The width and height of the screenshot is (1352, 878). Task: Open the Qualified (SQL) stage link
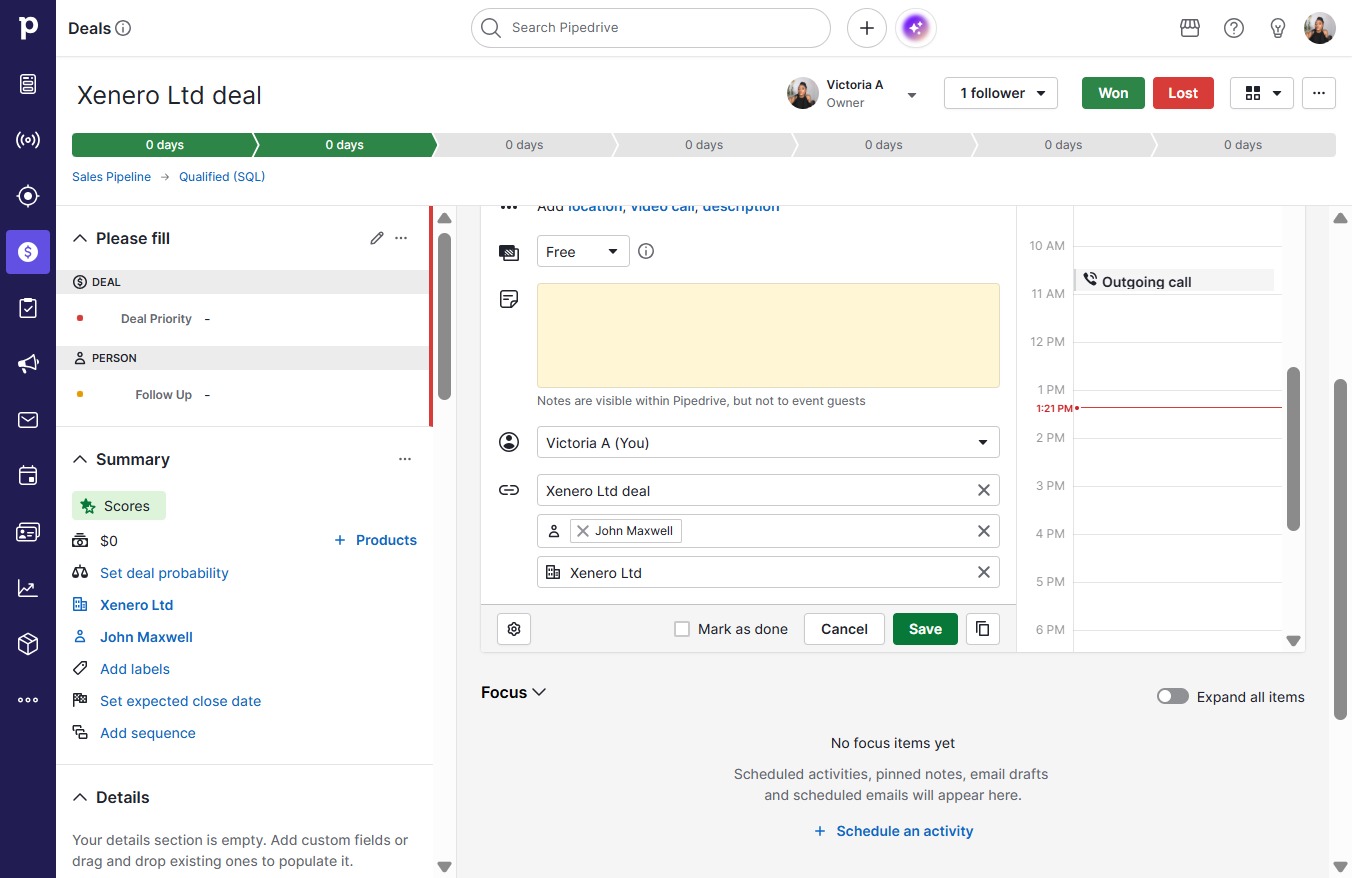[x=222, y=177]
